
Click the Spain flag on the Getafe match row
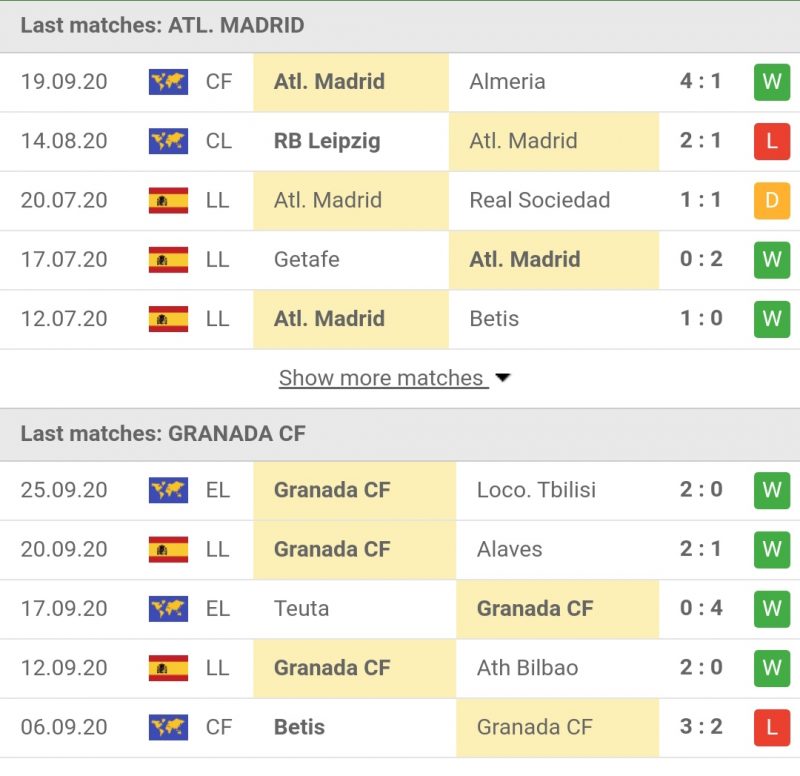(x=168, y=260)
